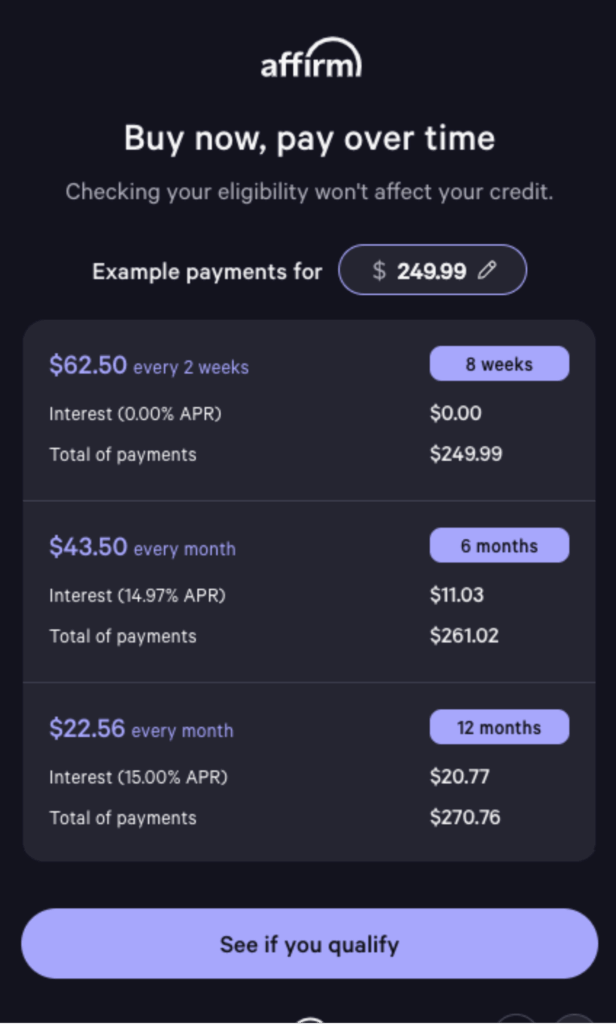Choose the $62.50 every 2 weeks plan
The image size is (616, 1024).
(x=149, y=366)
